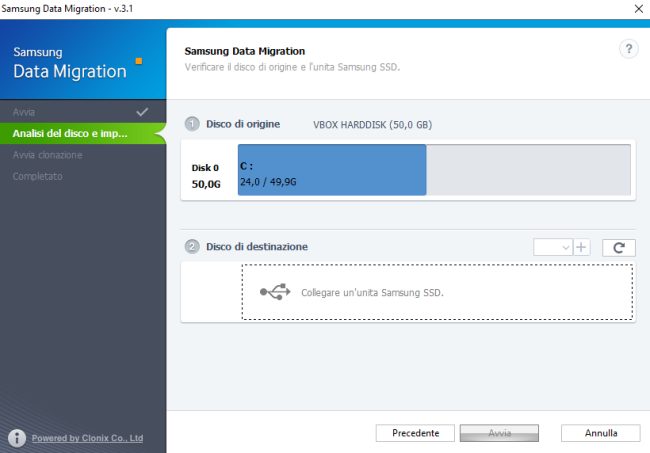
Task: Select Analisi del disco sidebar step
Action: click(x=70, y=133)
